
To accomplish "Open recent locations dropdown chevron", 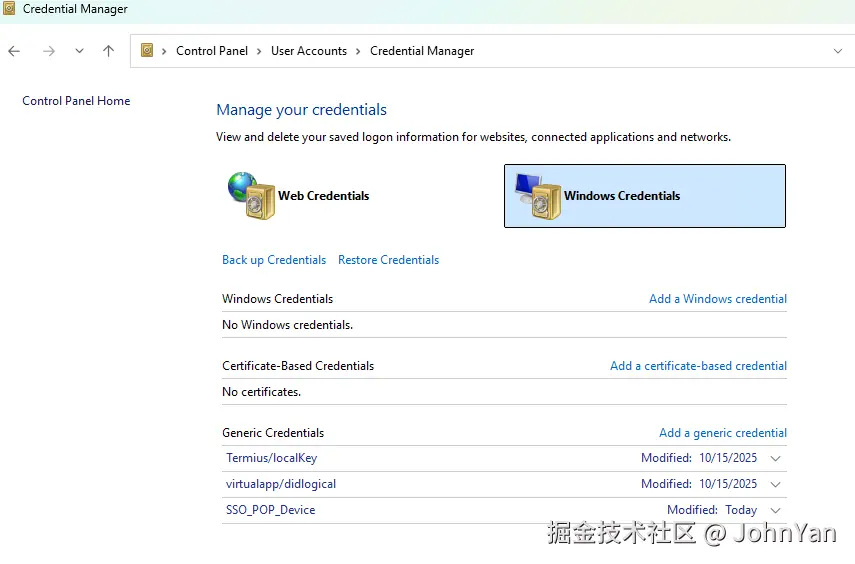I will pos(79,51).
